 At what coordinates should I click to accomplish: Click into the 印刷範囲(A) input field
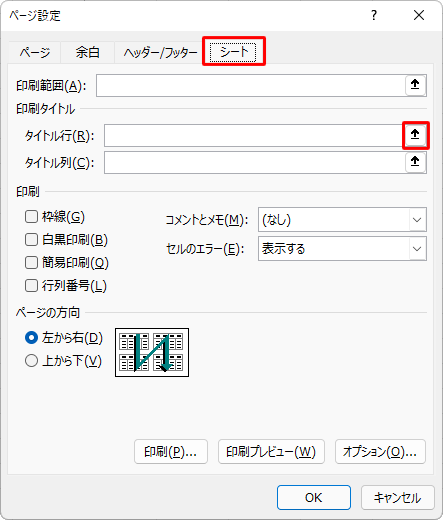(x=251, y=85)
